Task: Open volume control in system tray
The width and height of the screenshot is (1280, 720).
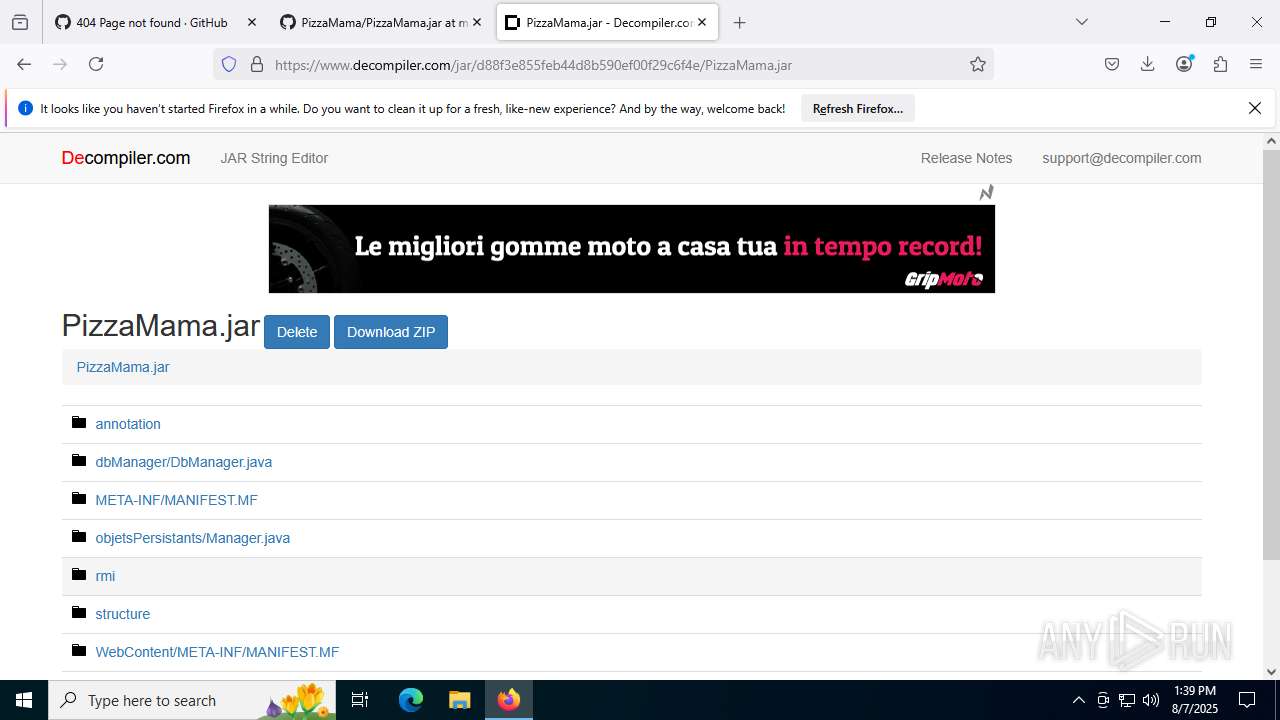Action: [1151, 700]
